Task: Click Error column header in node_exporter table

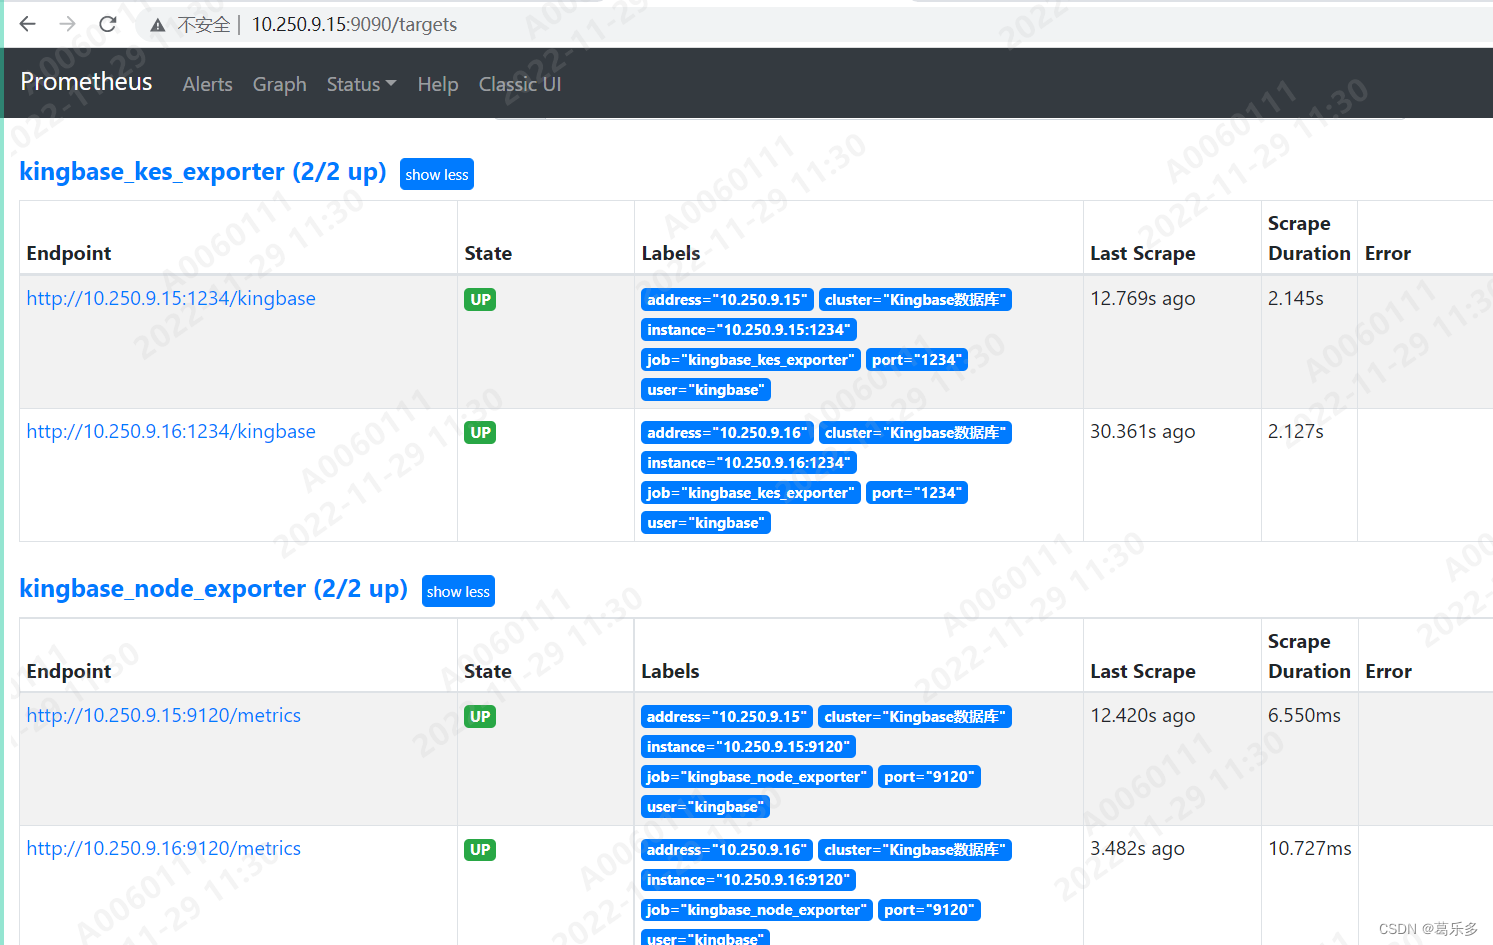Action: [x=1389, y=671]
